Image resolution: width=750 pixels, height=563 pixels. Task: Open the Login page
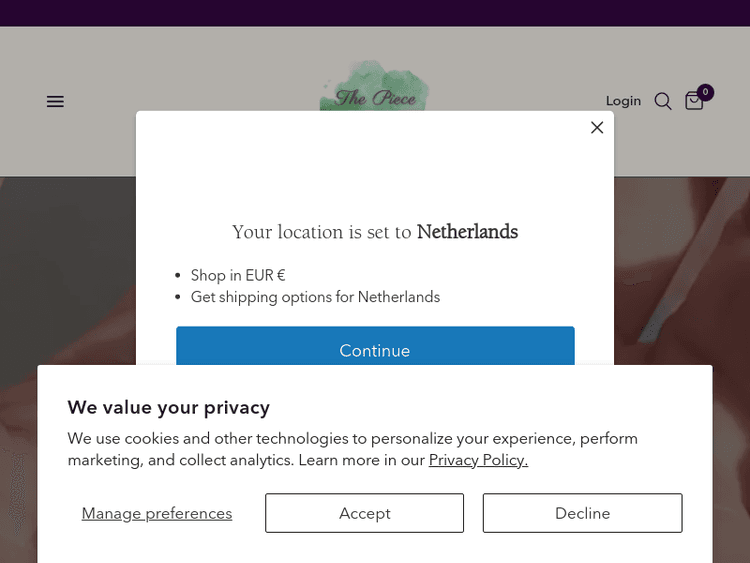[623, 101]
